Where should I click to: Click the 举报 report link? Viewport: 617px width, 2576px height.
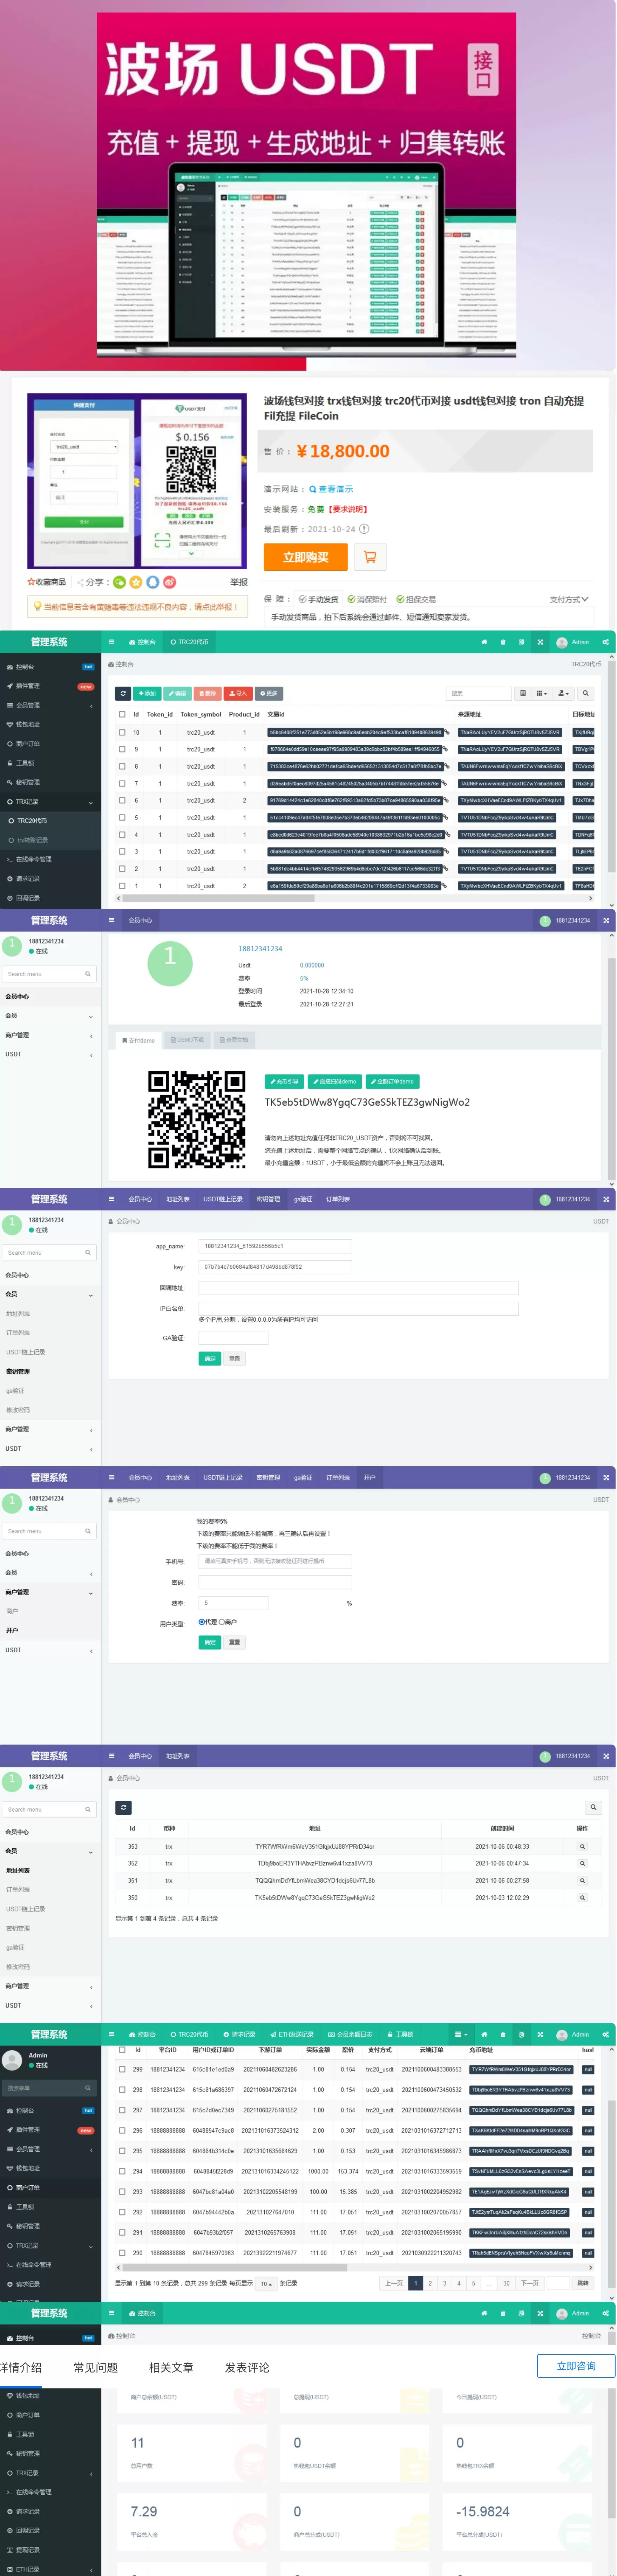(x=239, y=582)
